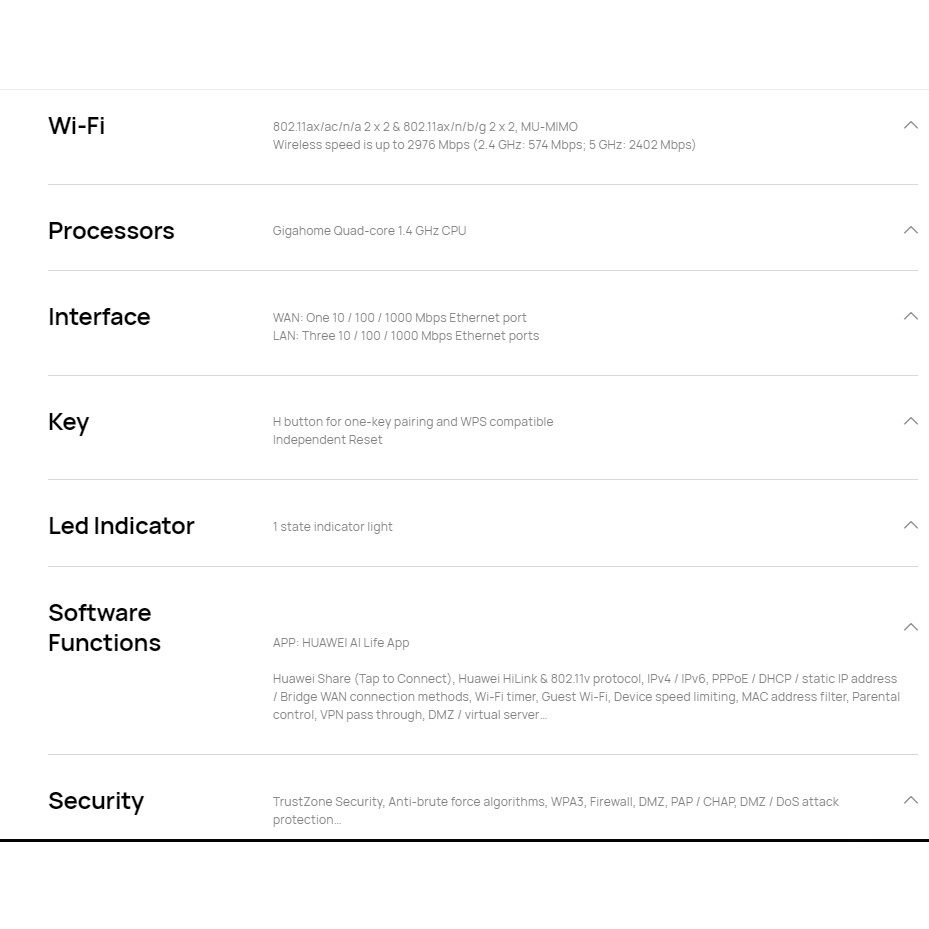
Task: Click the Software Functions heading
Action: tap(104, 628)
